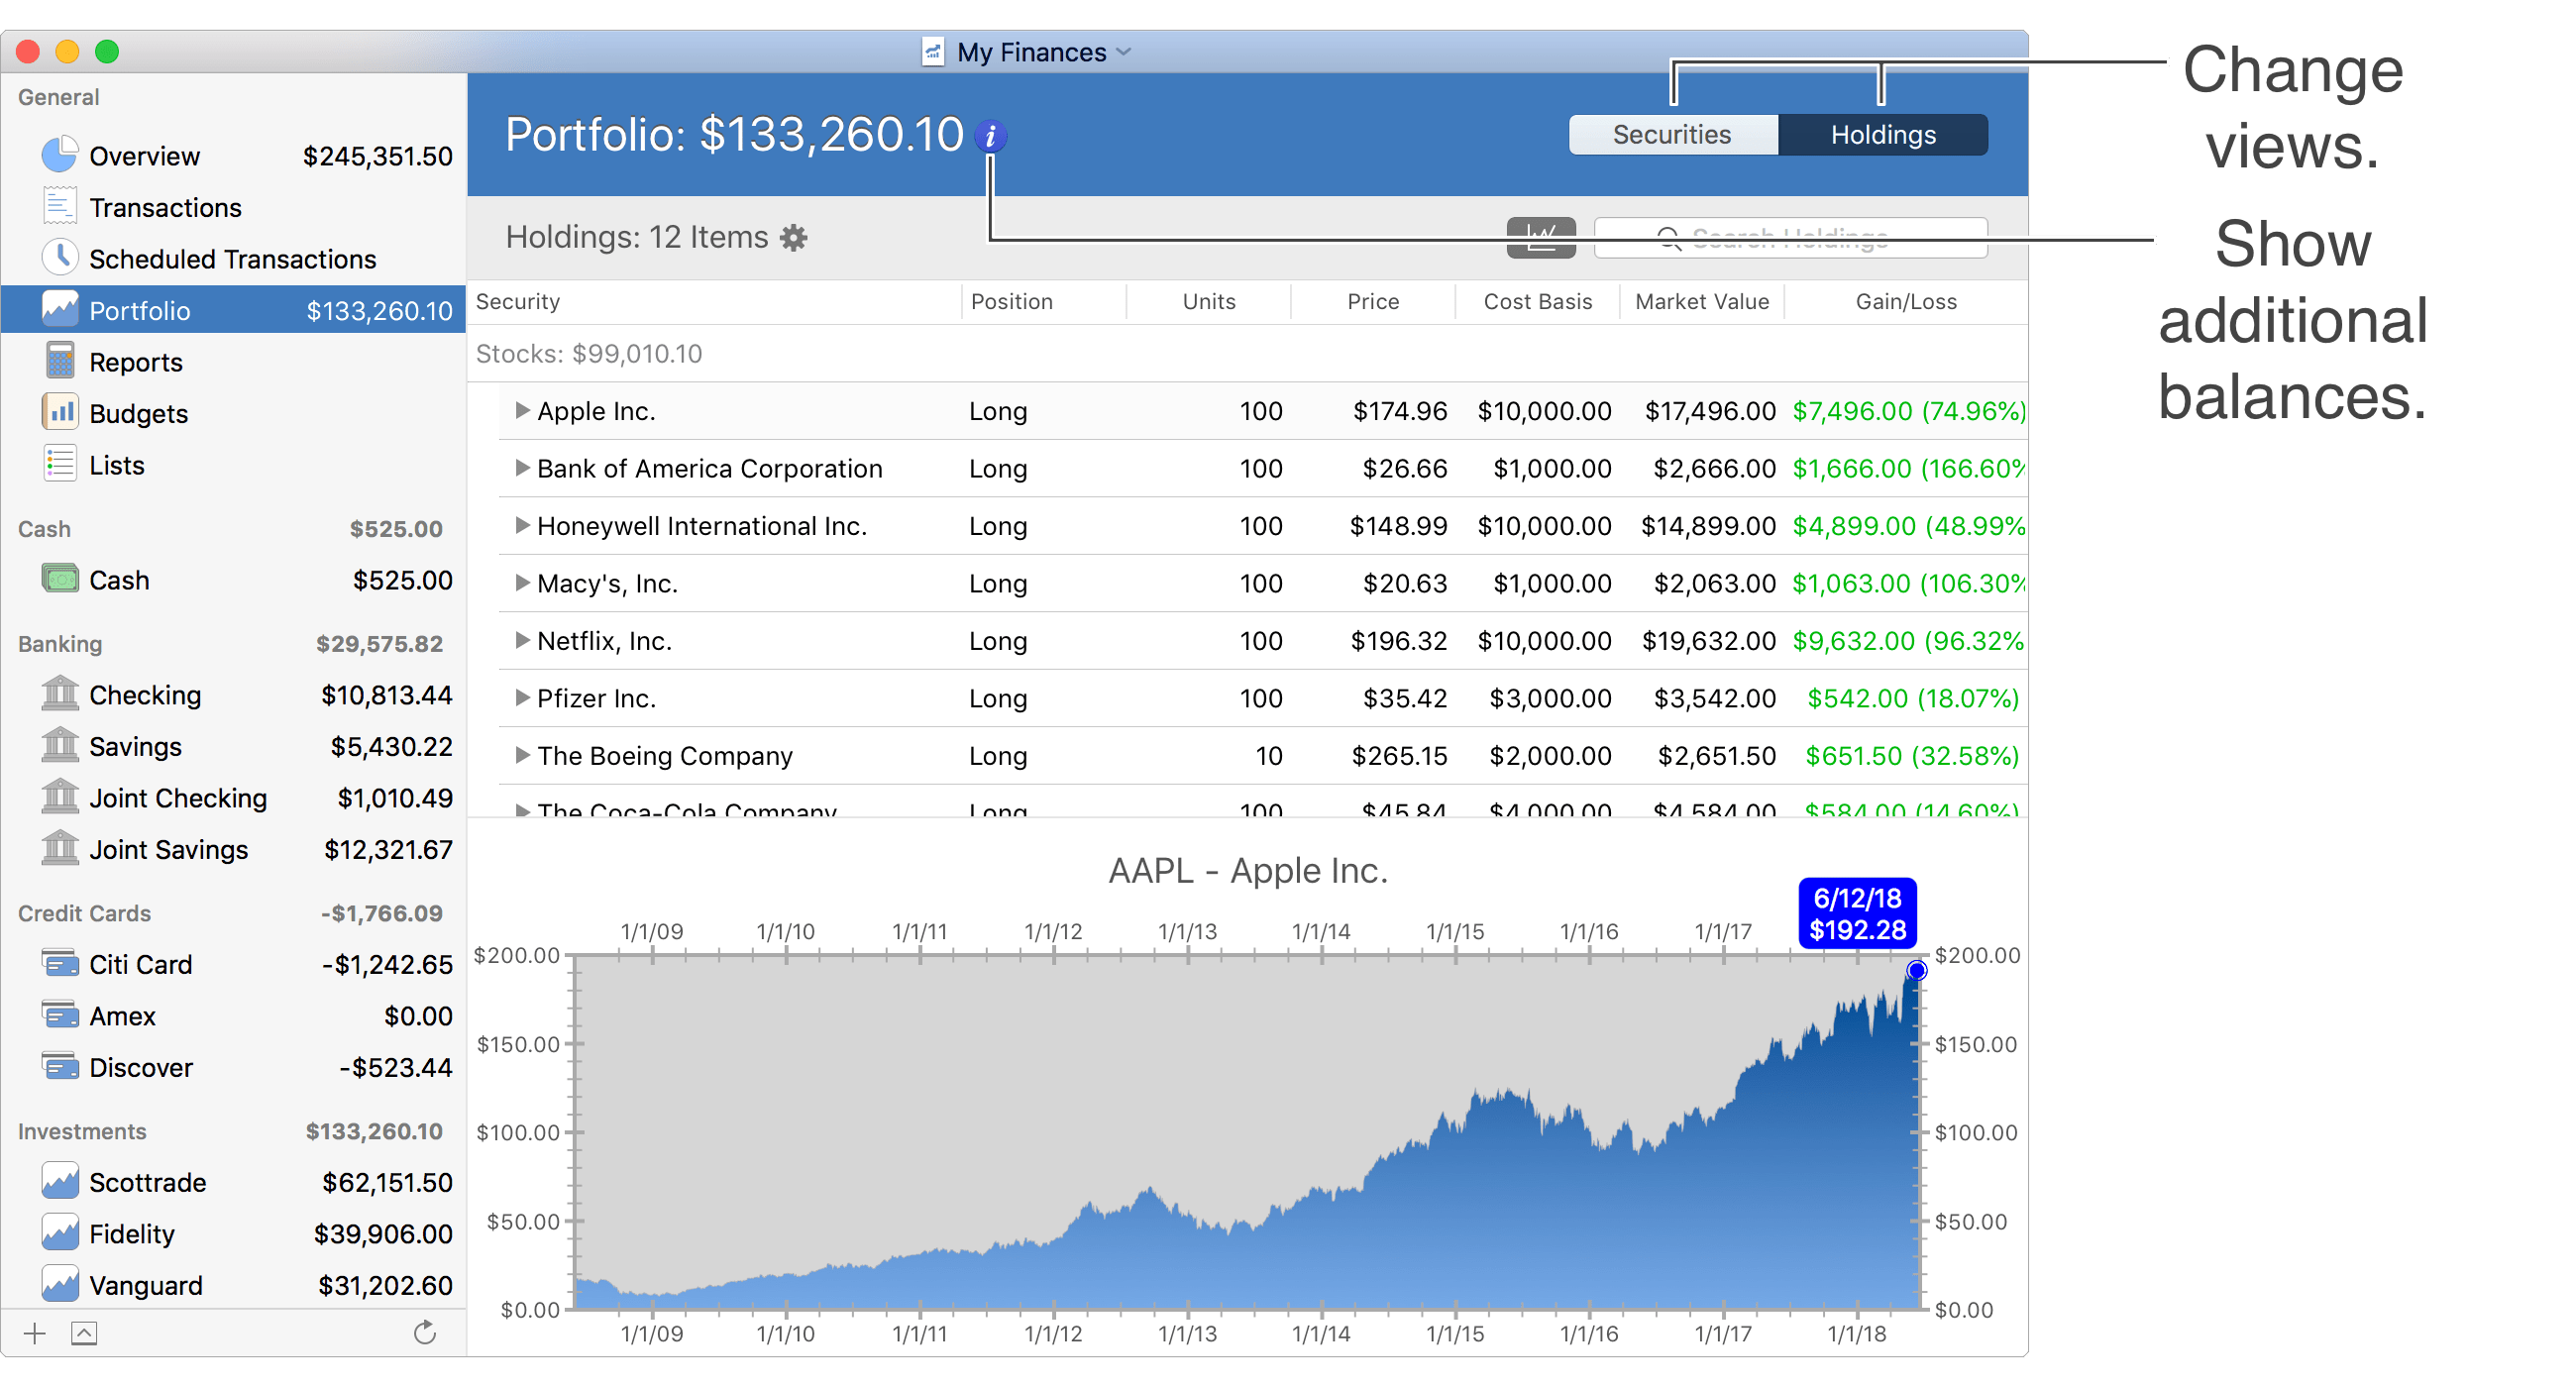Toggle the chart display button
The width and height of the screenshot is (2576, 1387).
(x=1540, y=238)
